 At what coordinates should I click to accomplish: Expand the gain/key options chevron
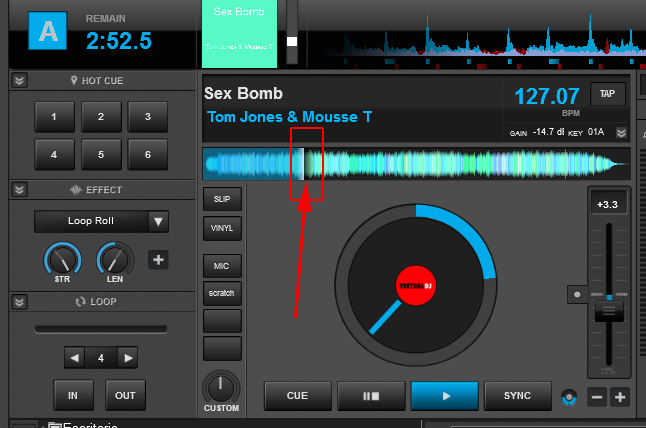(621, 133)
